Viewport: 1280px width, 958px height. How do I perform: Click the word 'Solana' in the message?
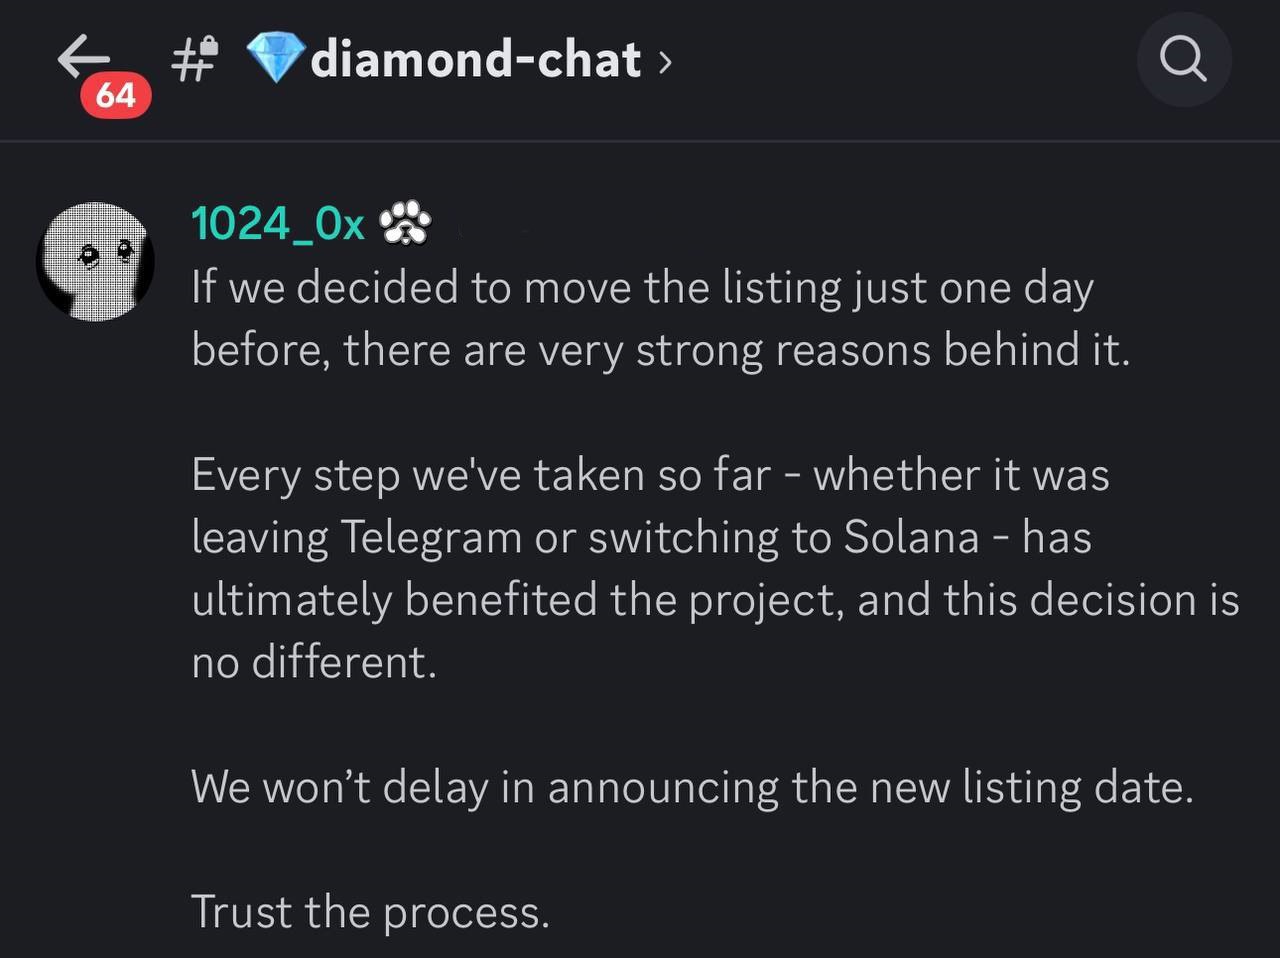911,537
